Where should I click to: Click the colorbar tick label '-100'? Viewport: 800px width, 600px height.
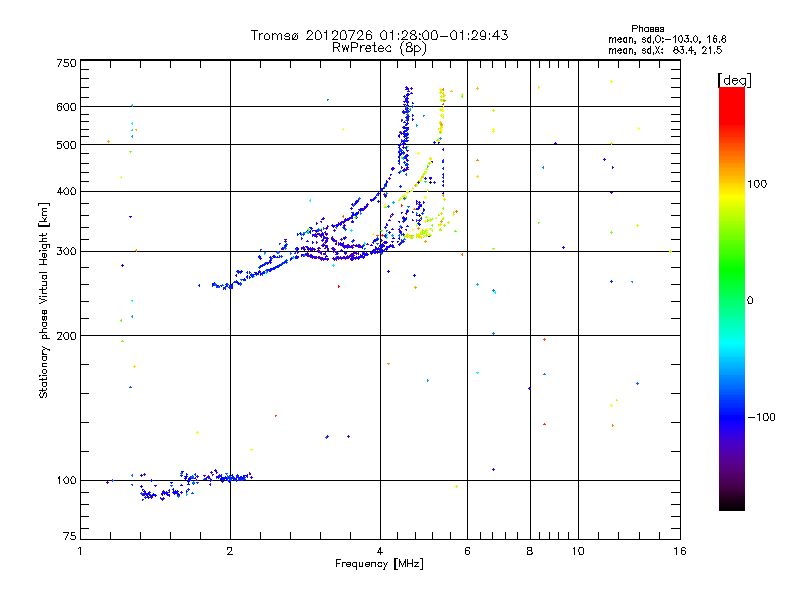(x=761, y=417)
